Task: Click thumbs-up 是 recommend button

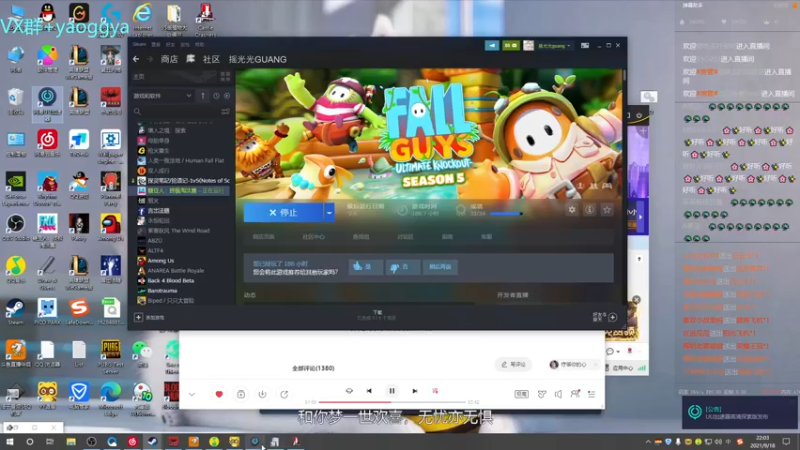Action: coord(365,267)
